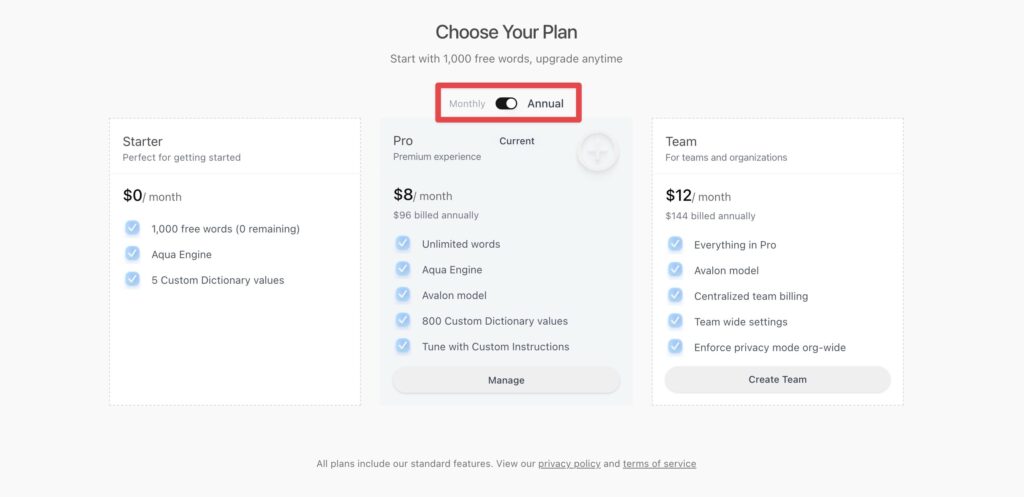The height and width of the screenshot is (497, 1024).
Task: Click the Manage button in Pro plan
Action: click(x=506, y=380)
